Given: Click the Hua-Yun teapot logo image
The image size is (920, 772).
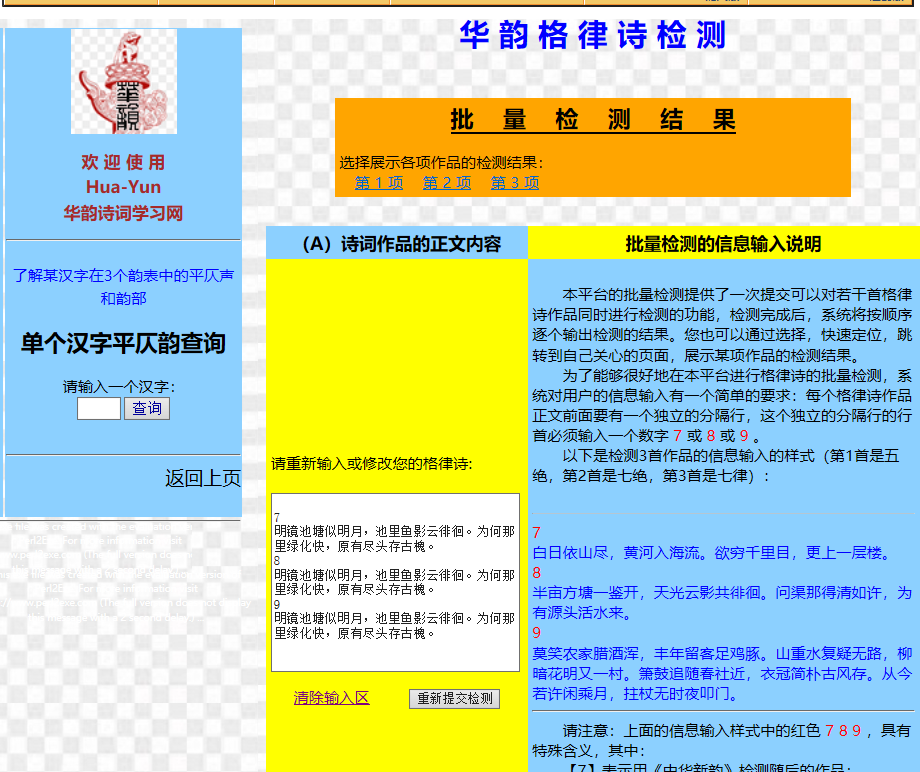Looking at the screenshot, I should 124,82.
